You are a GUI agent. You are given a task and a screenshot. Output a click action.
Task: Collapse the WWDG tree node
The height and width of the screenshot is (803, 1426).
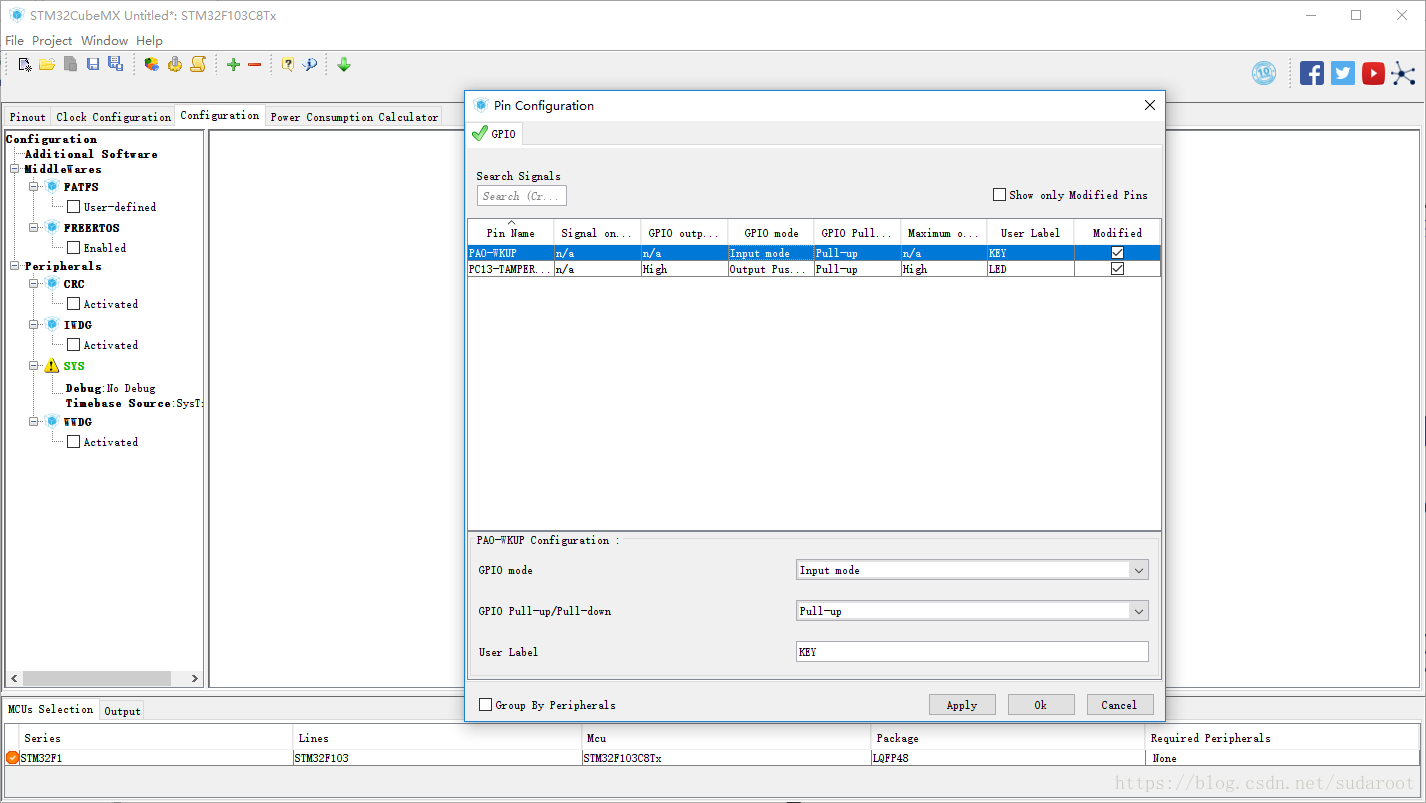33,421
